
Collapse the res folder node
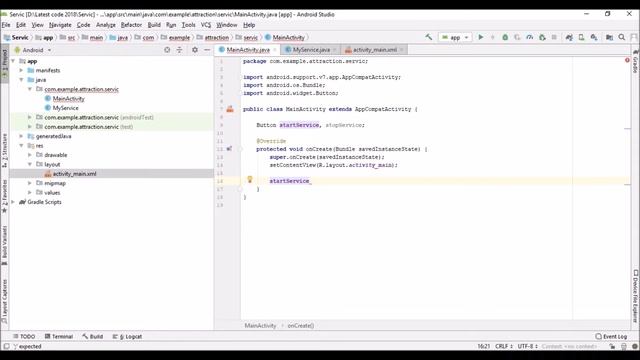(21, 145)
